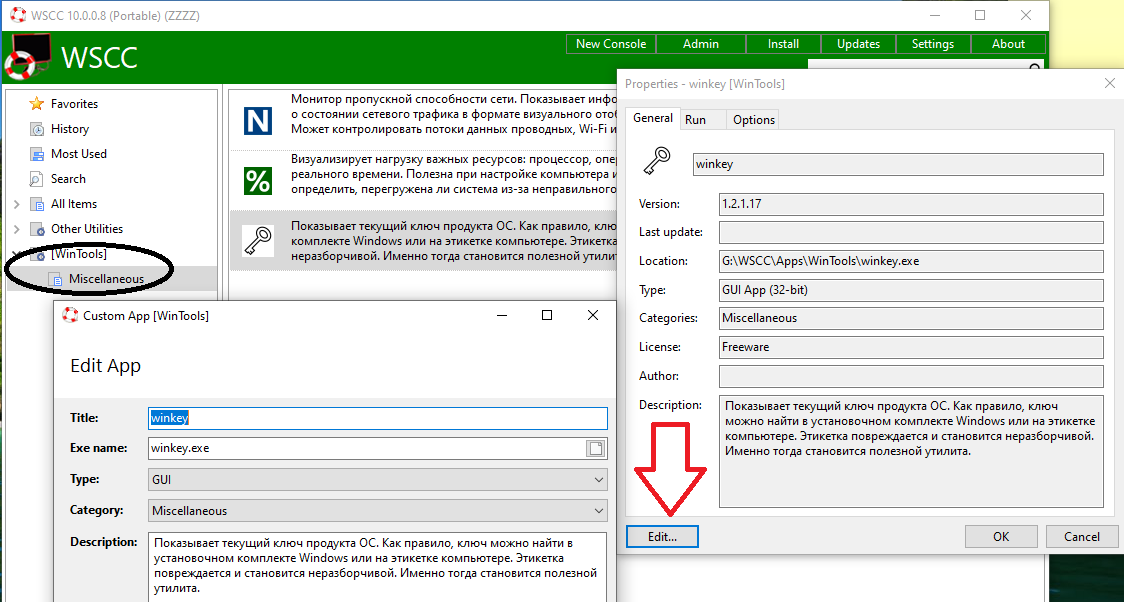This screenshot has width=1124, height=602.
Task: Switch to the Options tab
Action: pos(753,119)
